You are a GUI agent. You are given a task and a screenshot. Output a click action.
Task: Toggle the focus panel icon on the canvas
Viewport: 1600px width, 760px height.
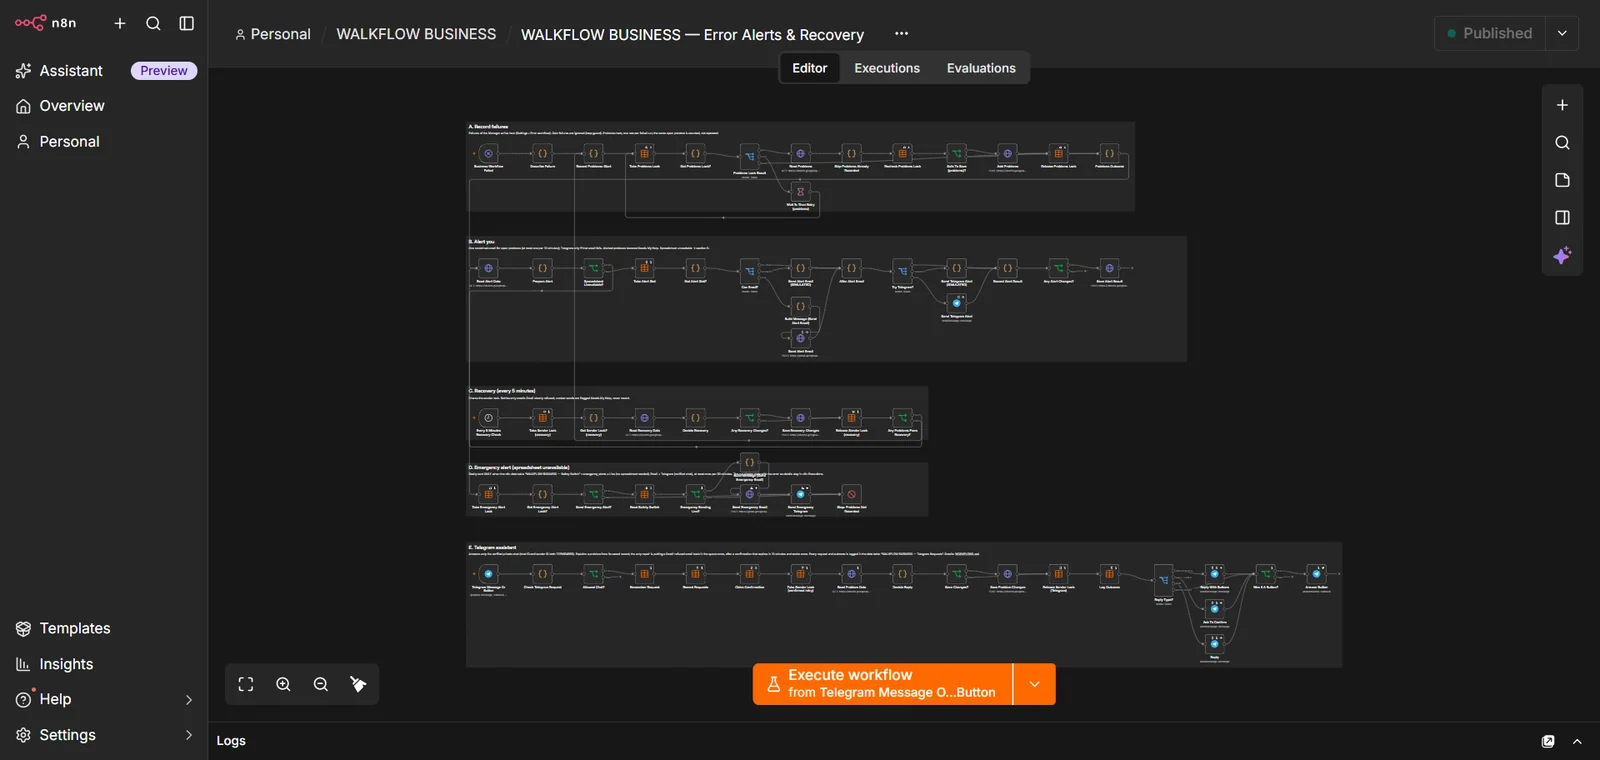click(1562, 217)
